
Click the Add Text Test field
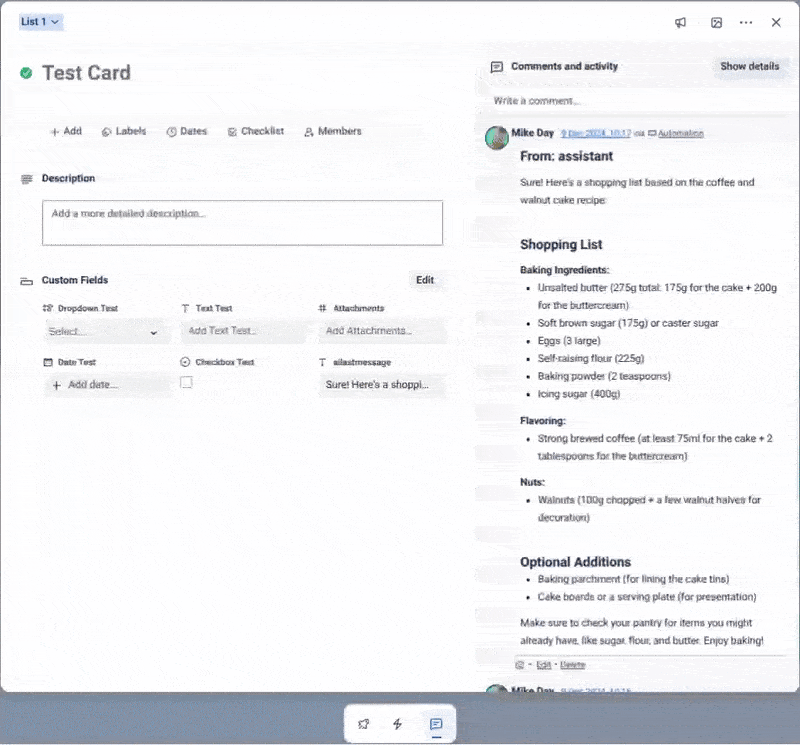click(x=243, y=331)
